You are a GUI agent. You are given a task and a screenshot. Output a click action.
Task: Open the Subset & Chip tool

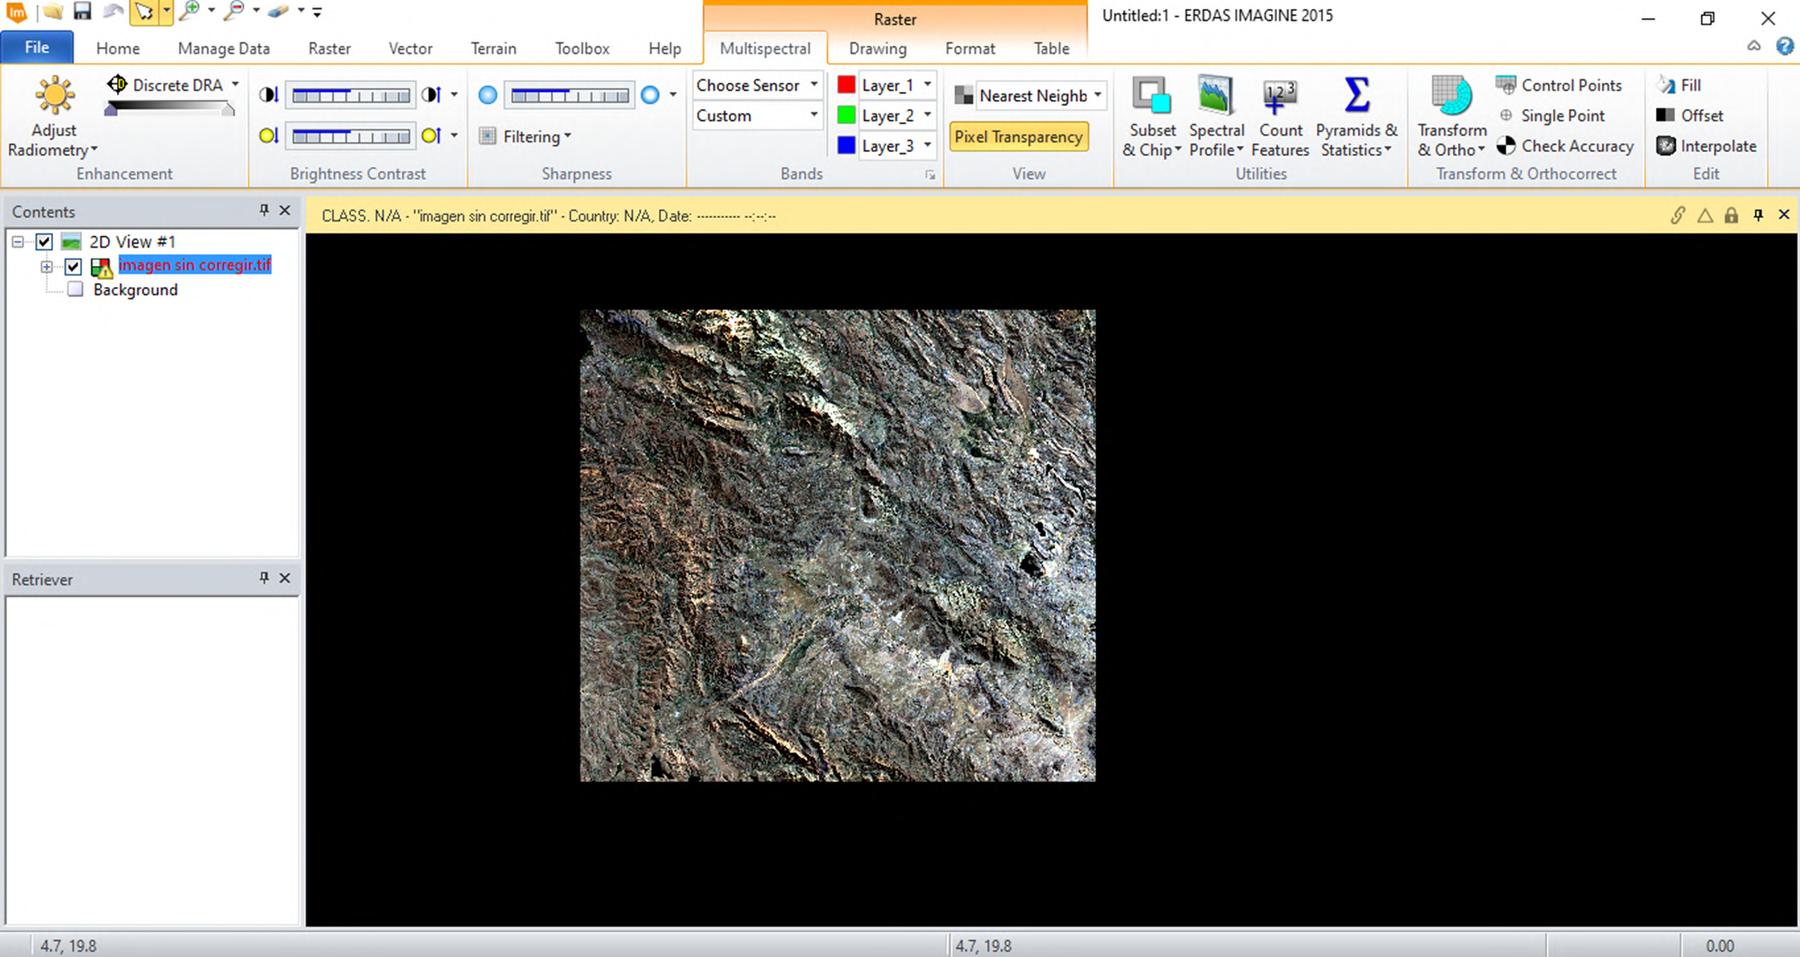(x=1152, y=117)
